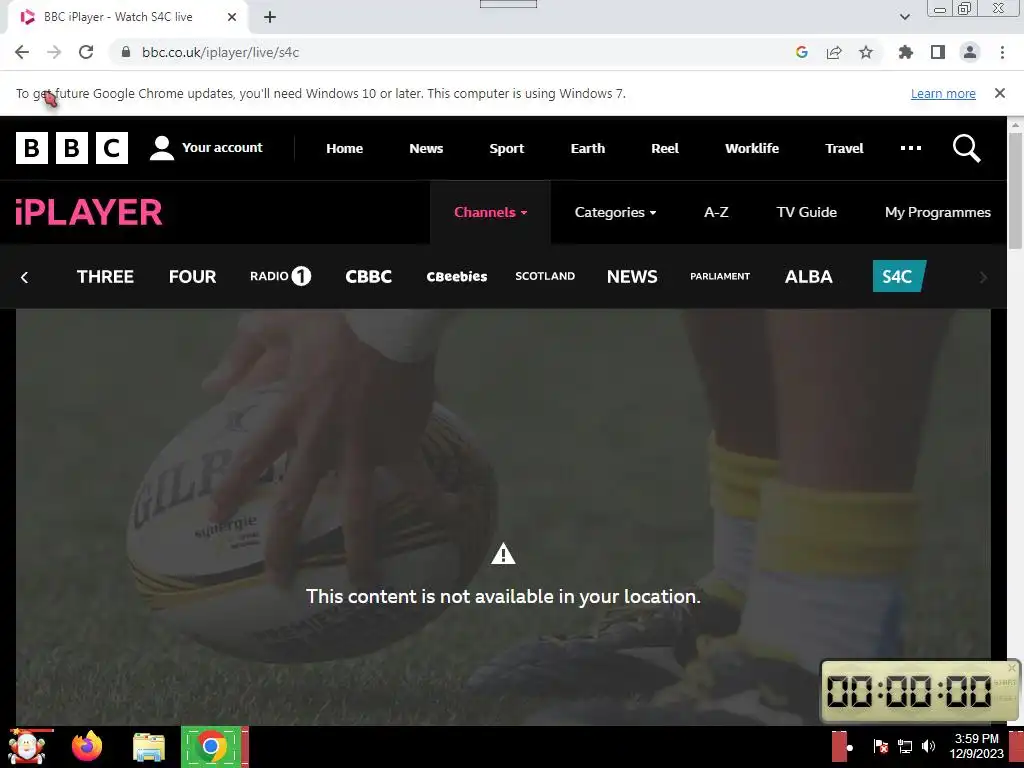Click the page vertical scrollbar thumb
The width and height of the screenshot is (1024, 768).
point(1016,189)
